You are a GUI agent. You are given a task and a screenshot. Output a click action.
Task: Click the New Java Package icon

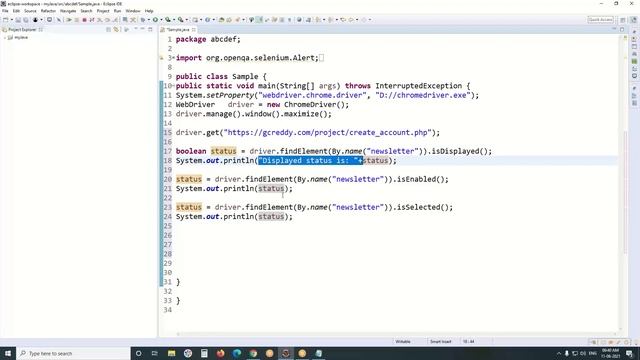(196, 20)
